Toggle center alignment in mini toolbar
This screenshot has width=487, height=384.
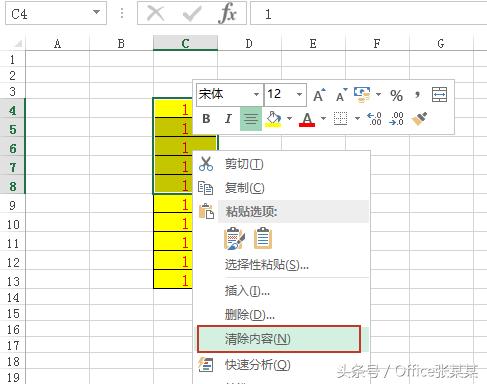pyautogui.click(x=251, y=119)
